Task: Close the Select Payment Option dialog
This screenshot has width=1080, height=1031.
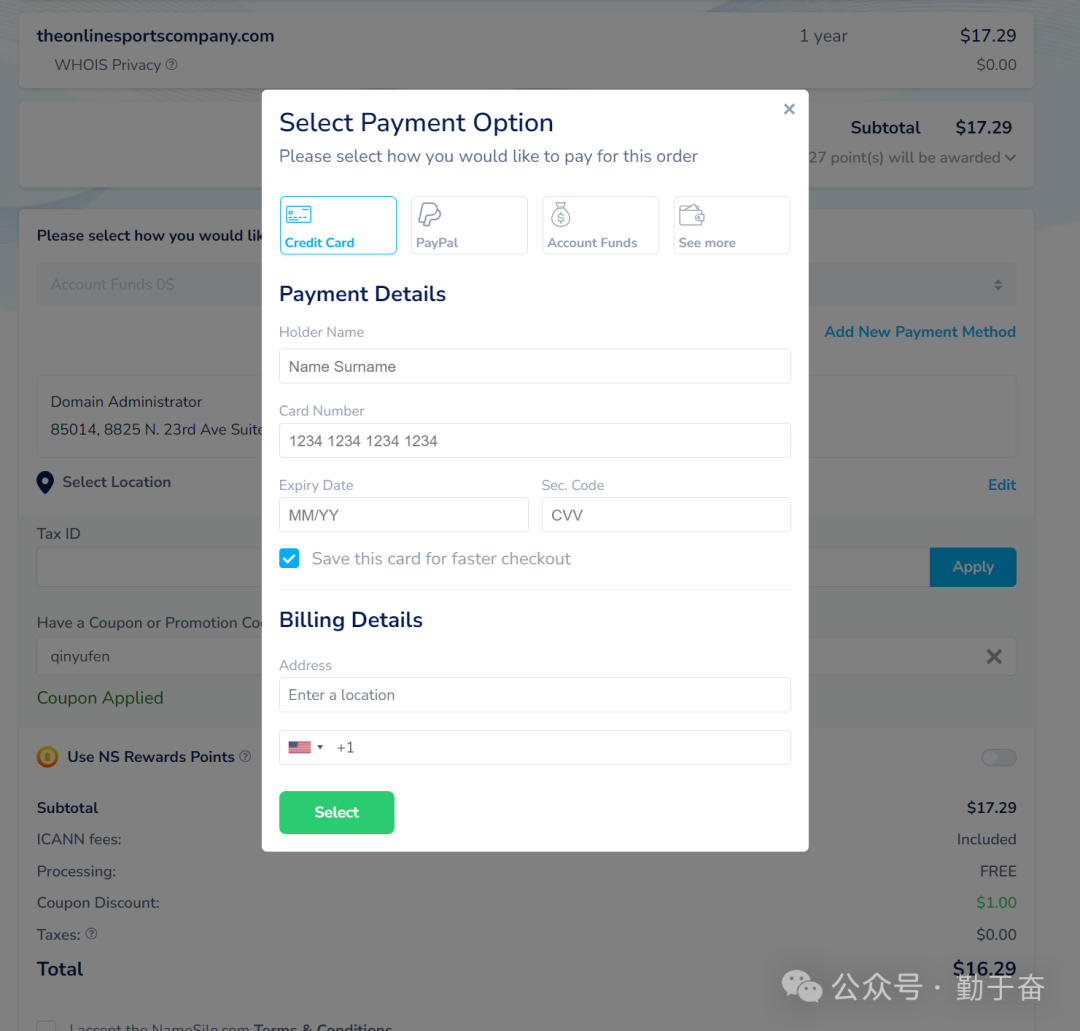Action: pyautogui.click(x=789, y=109)
